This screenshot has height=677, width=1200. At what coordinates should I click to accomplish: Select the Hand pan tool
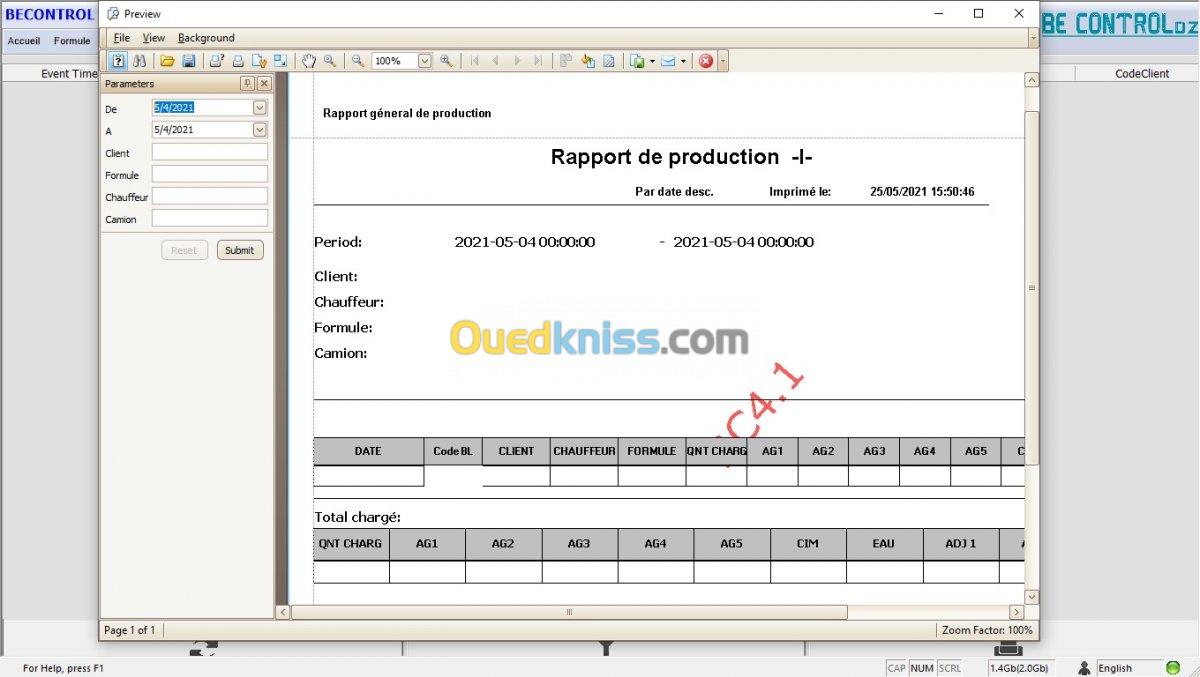pyautogui.click(x=309, y=61)
